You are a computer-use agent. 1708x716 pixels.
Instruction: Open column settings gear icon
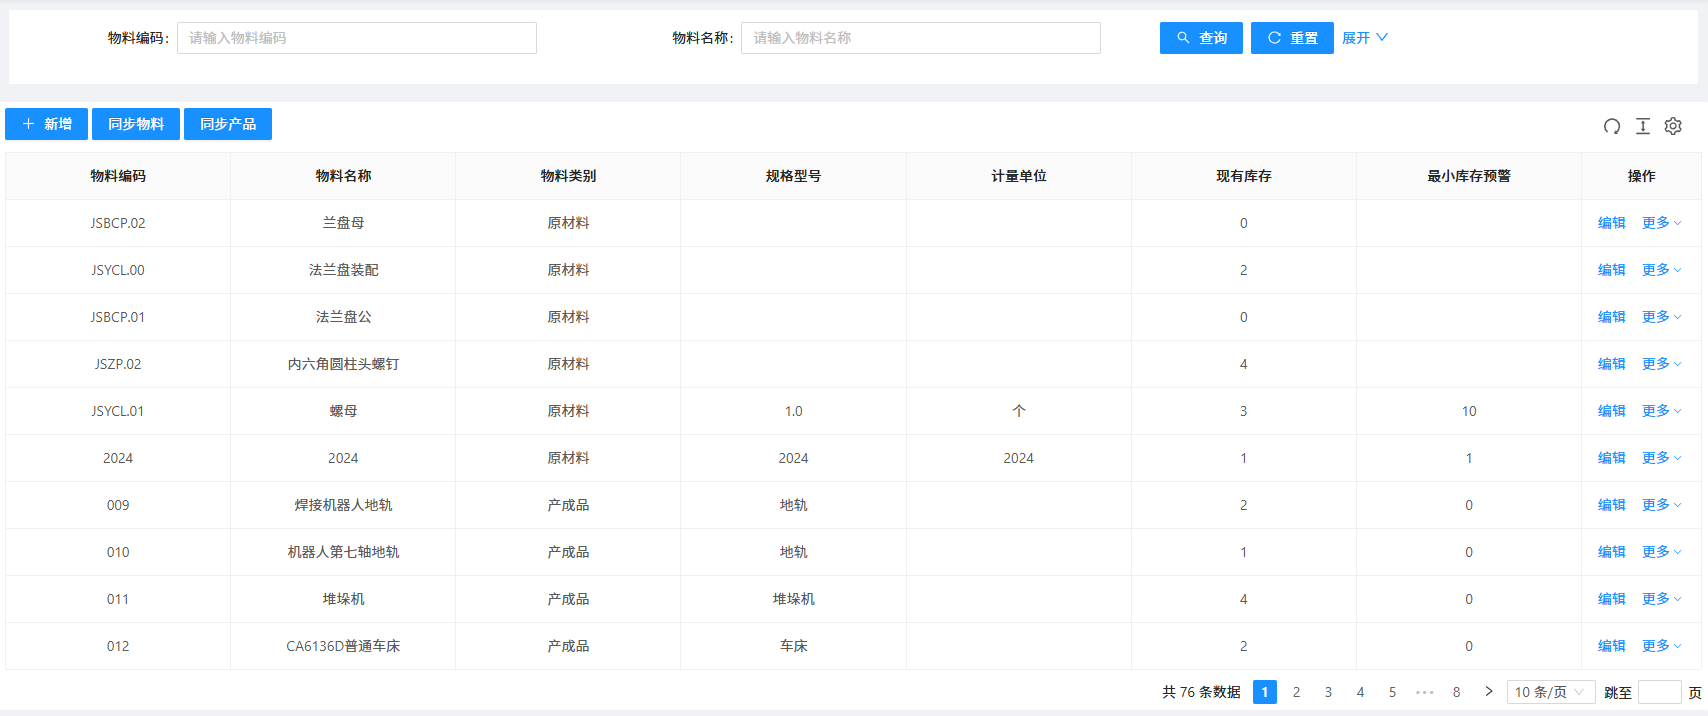[1673, 126]
